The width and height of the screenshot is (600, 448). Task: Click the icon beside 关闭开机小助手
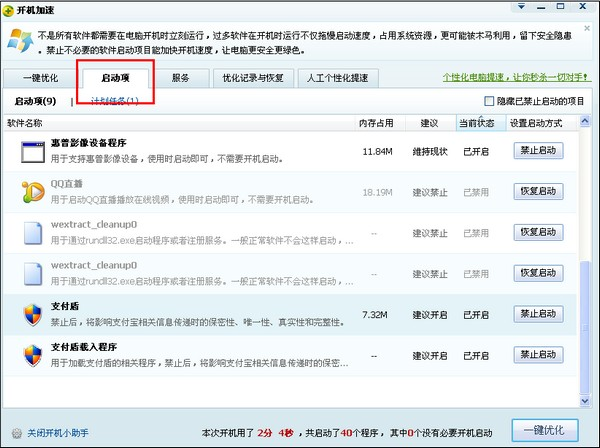point(14,433)
